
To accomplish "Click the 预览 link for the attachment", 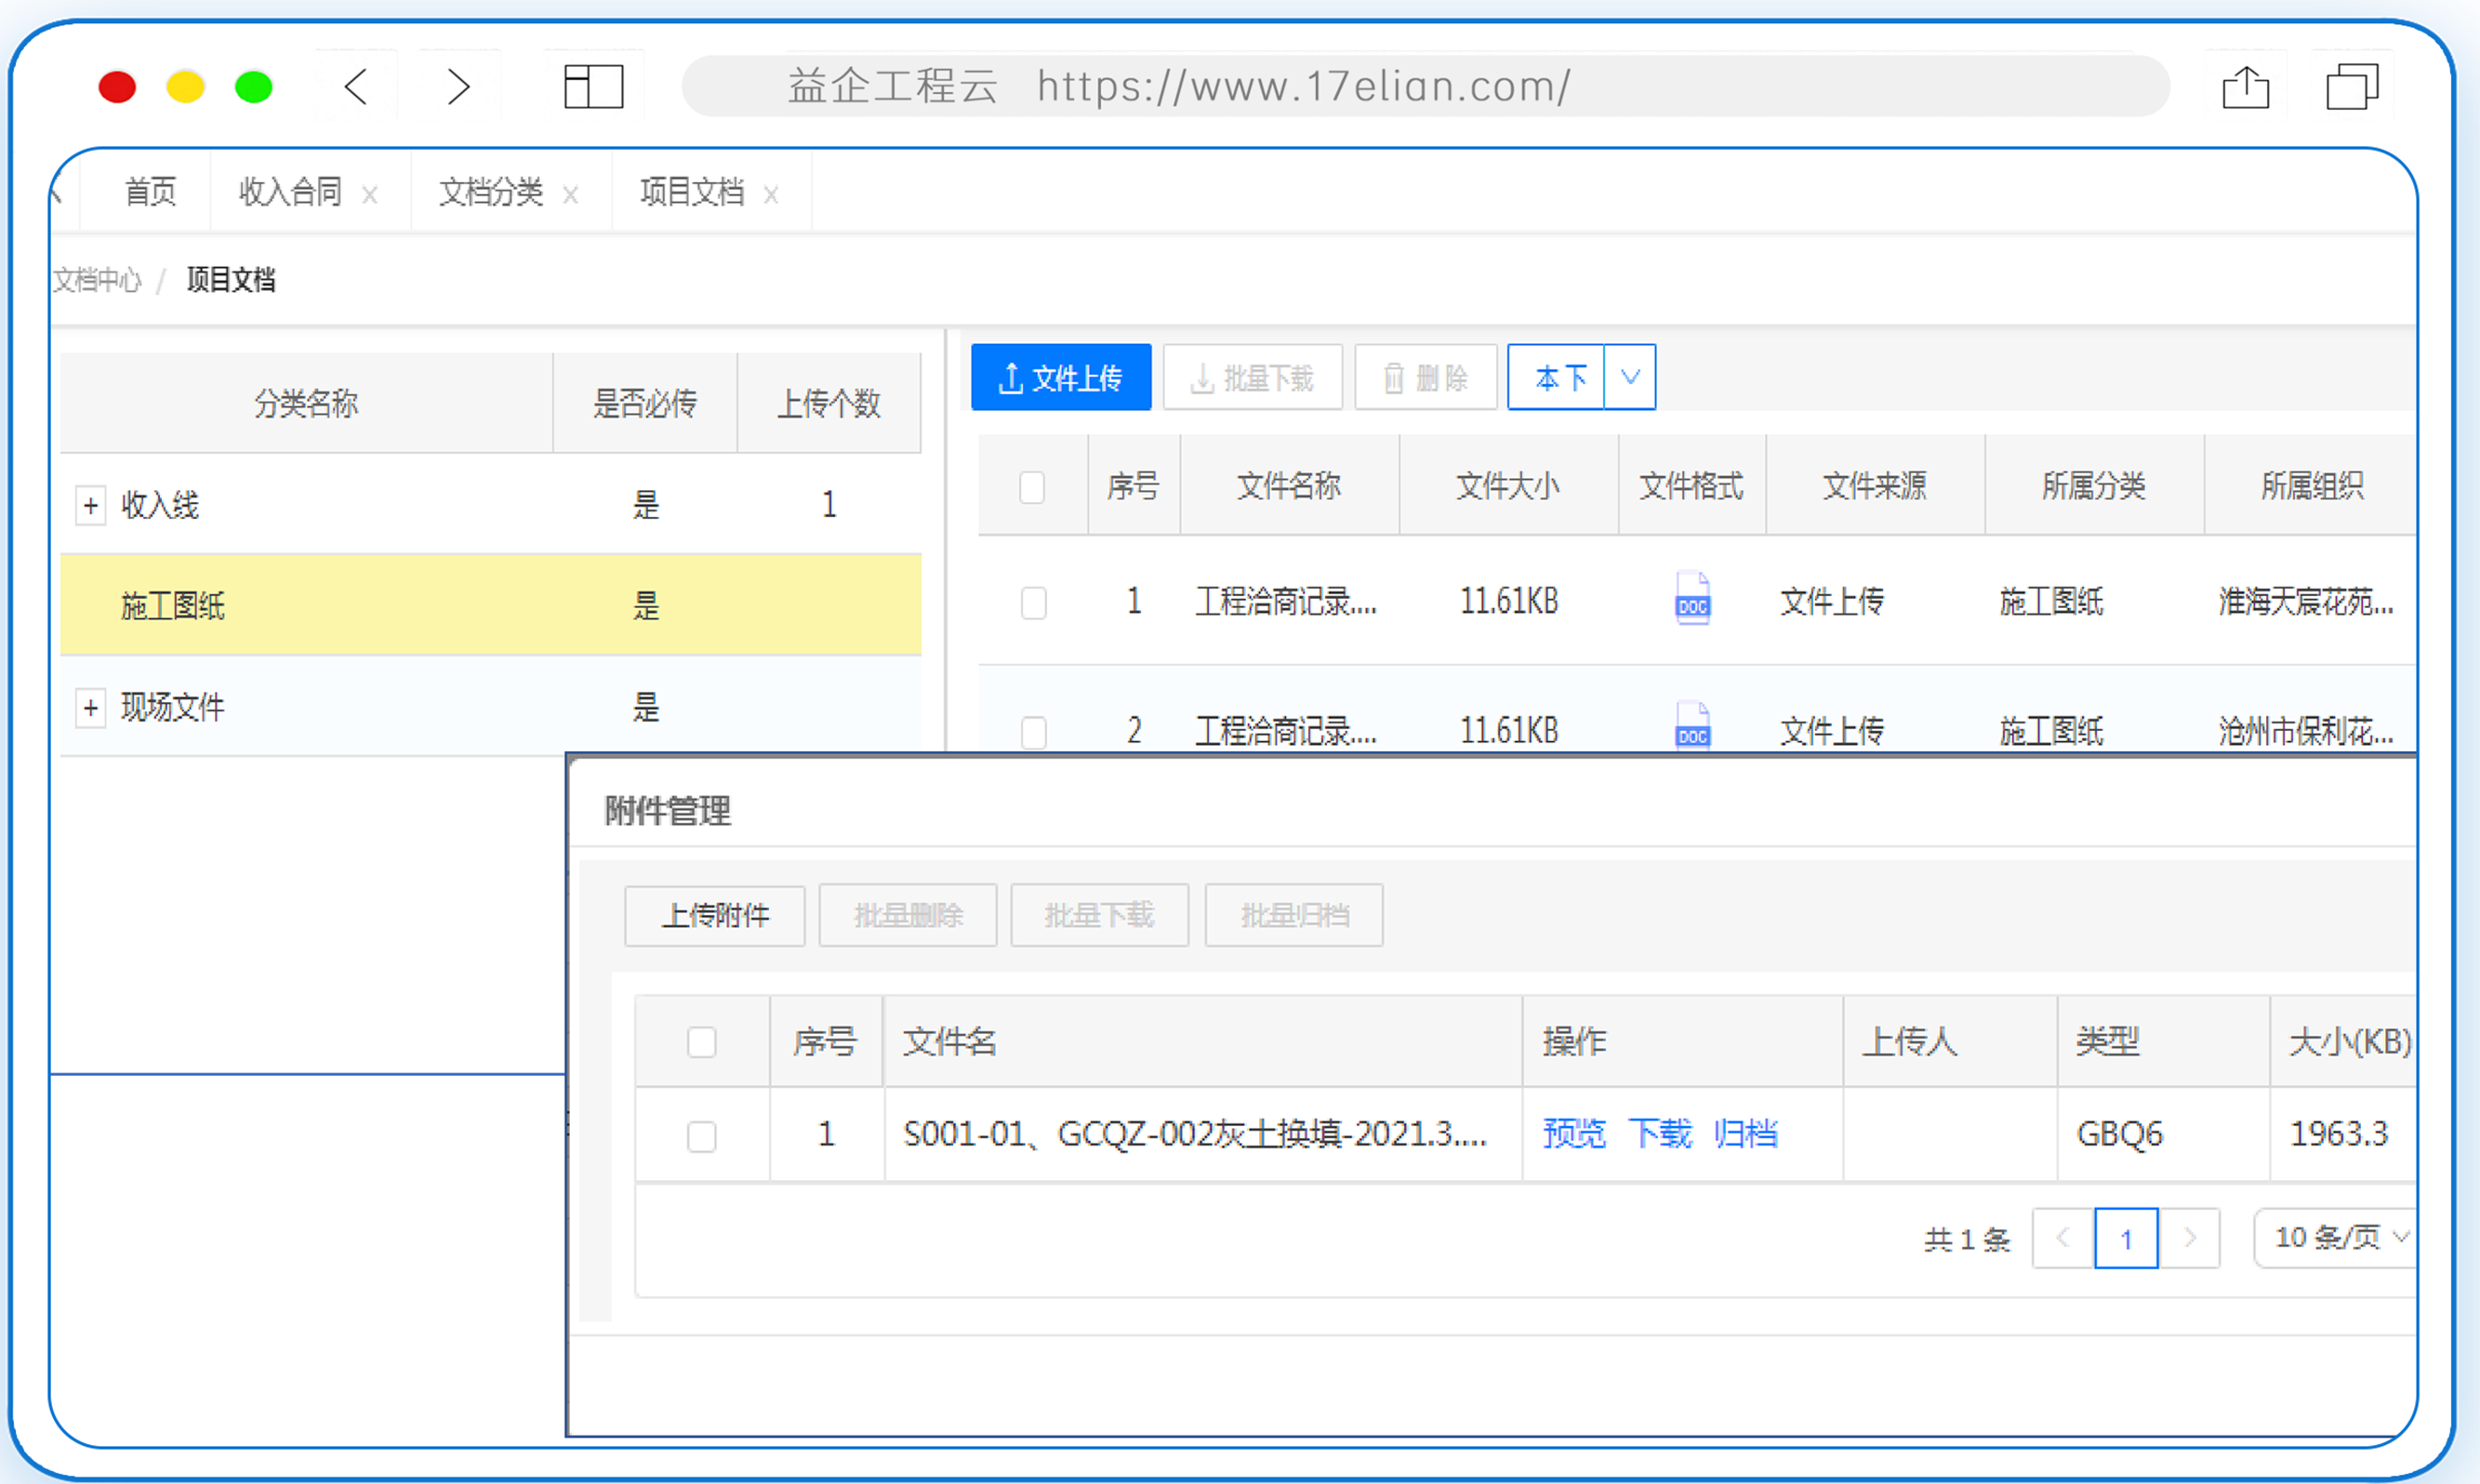I will pos(1573,1134).
